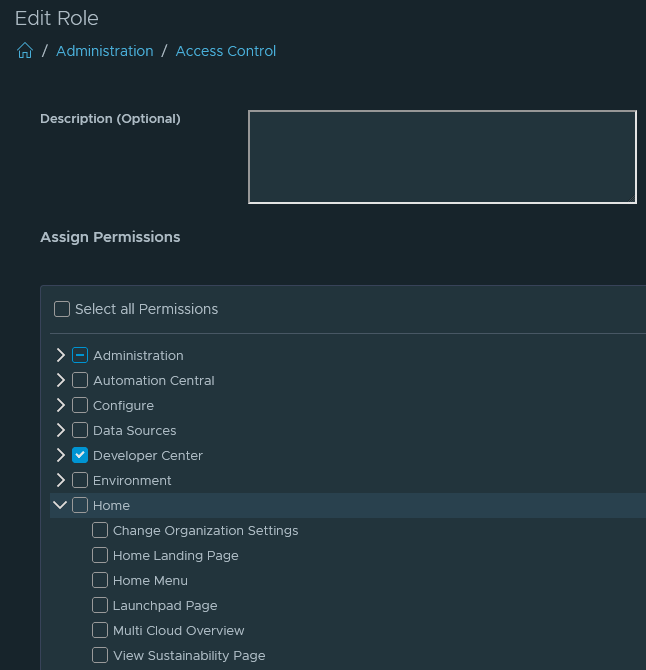The height and width of the screenshot is (670, 646).
Task: Go to the Access Control breadcrumb
Action: [226, 51]
